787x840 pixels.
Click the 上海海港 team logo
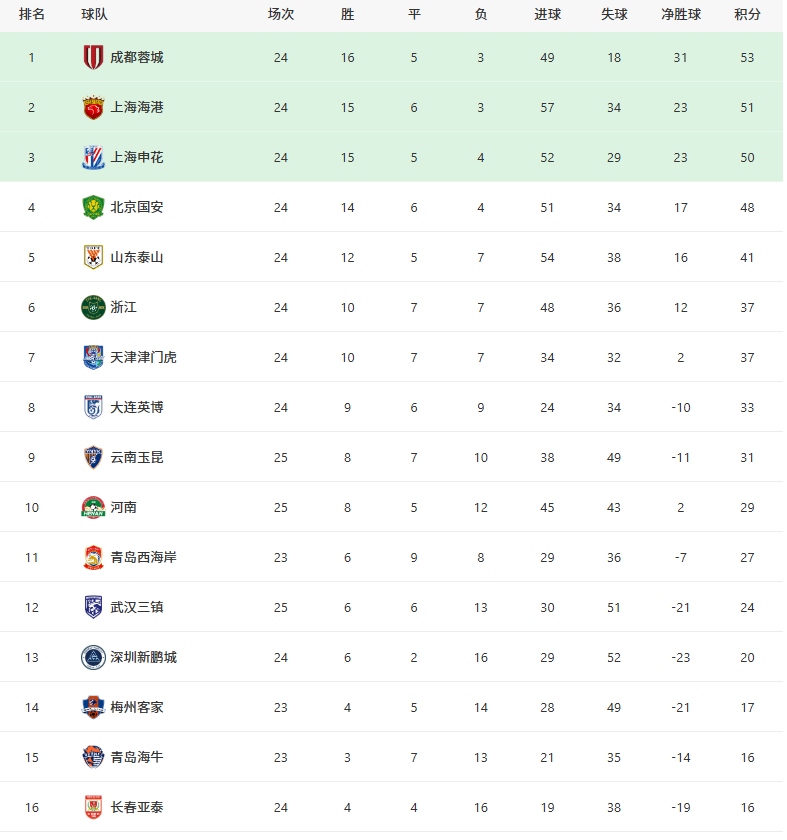click(x=93, y=107)
